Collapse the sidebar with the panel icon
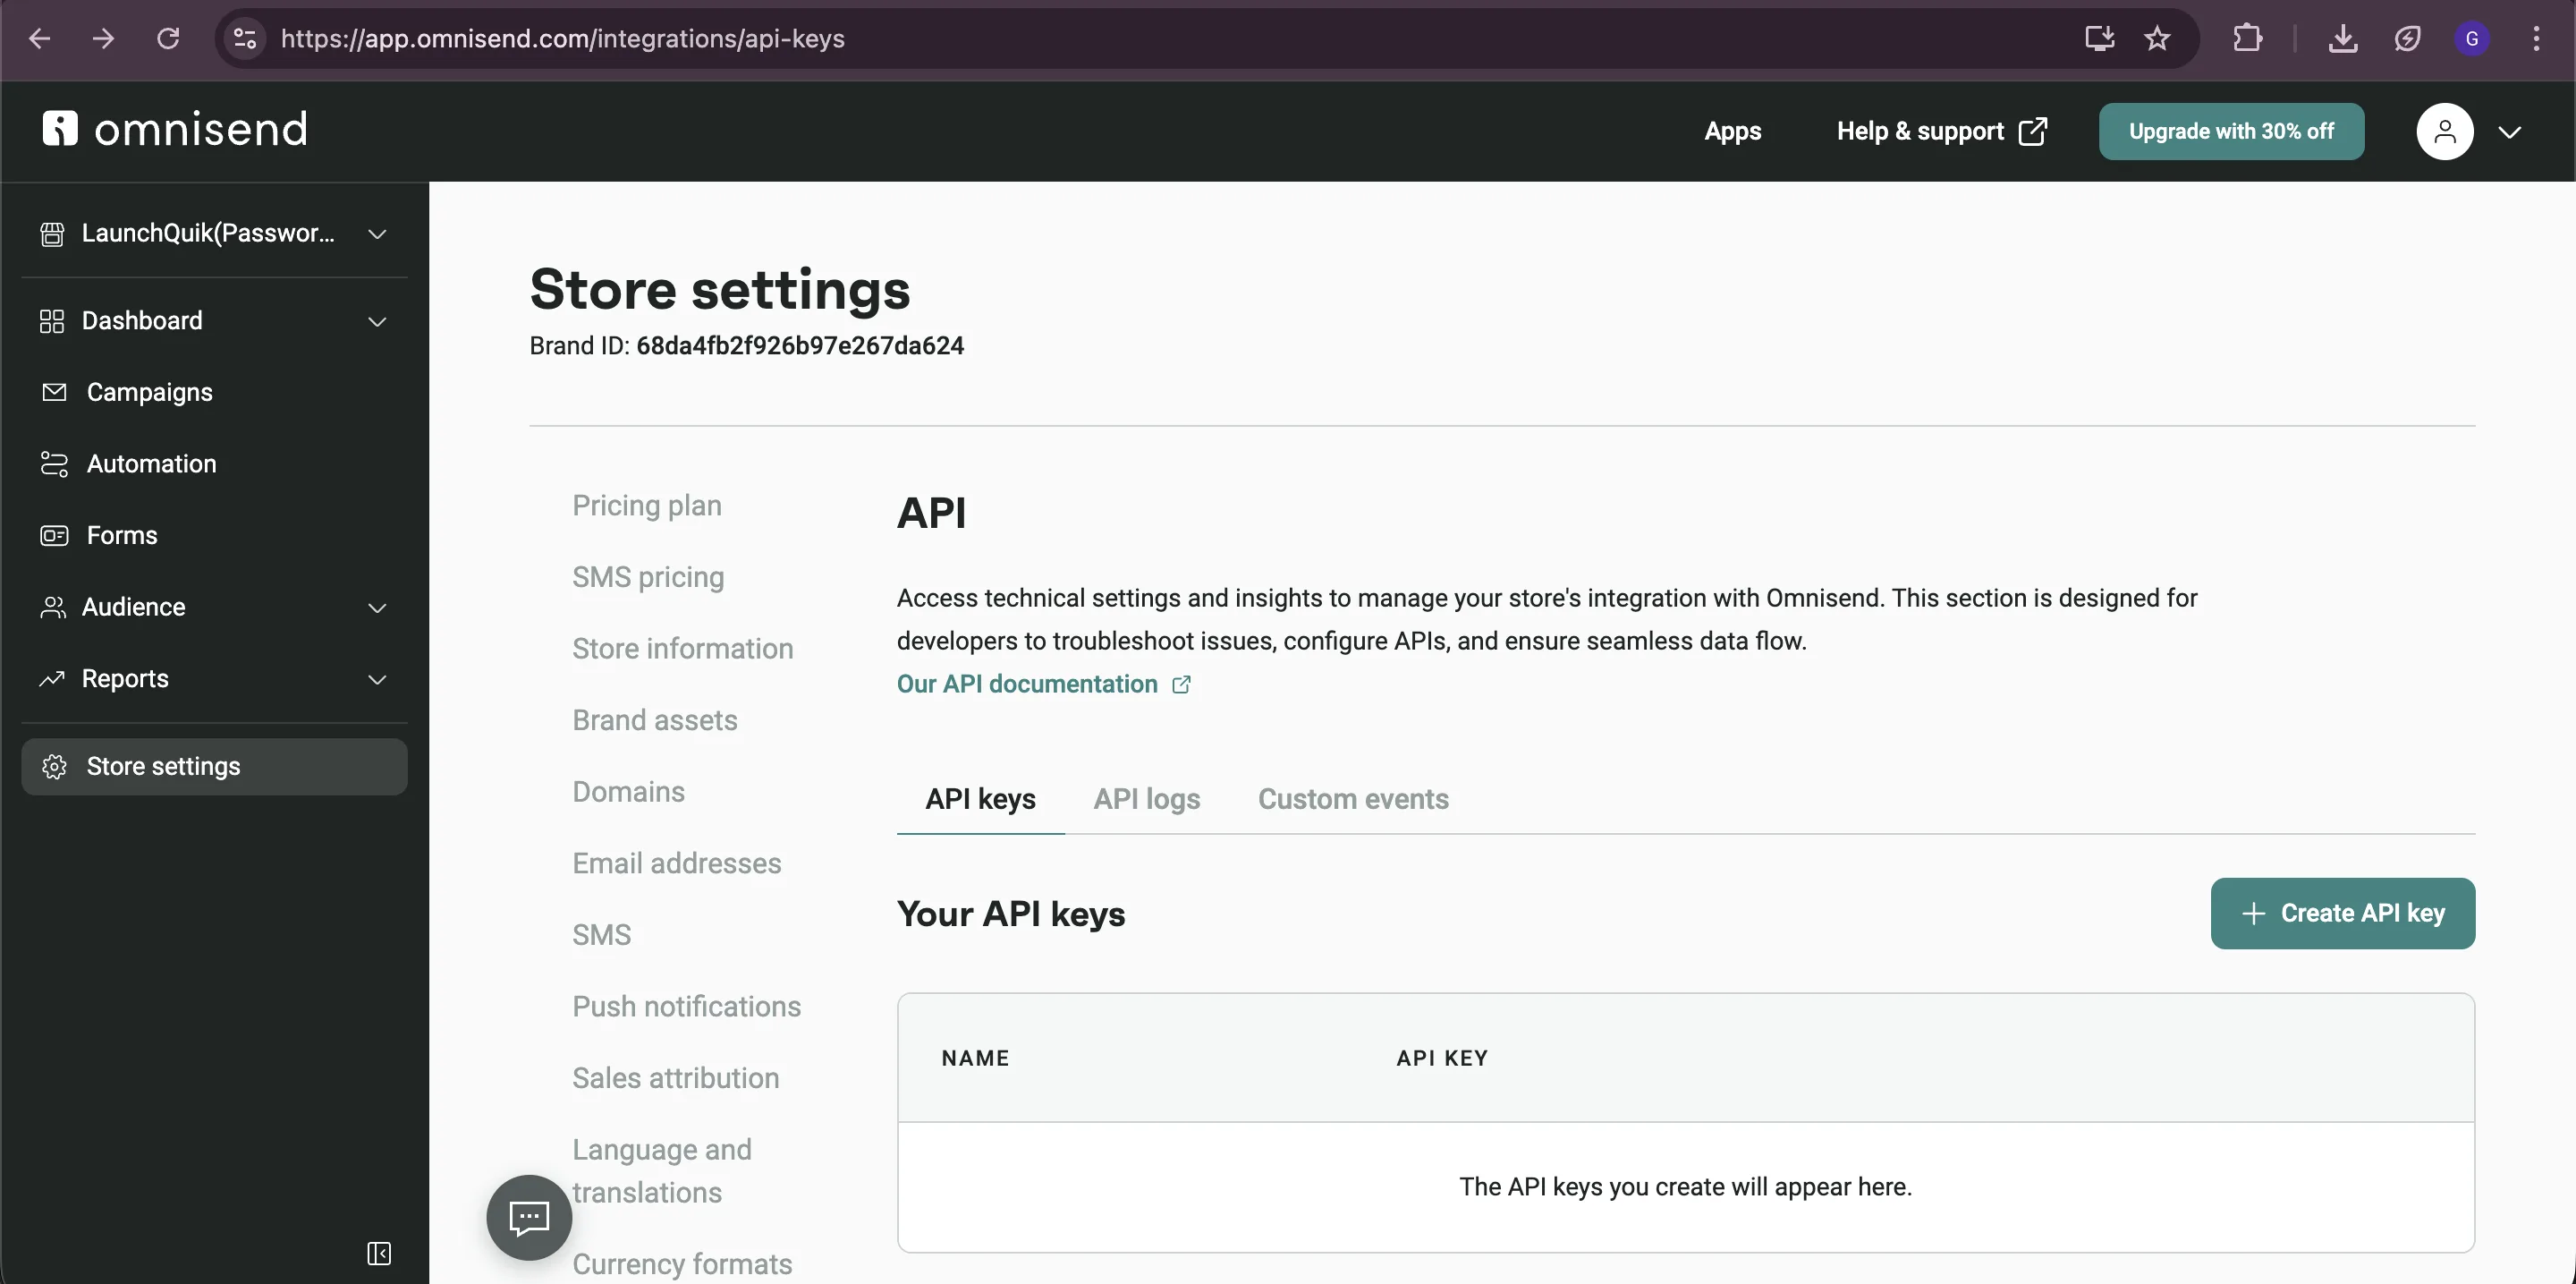Screen dimensions: 2576x1284 379,1253
